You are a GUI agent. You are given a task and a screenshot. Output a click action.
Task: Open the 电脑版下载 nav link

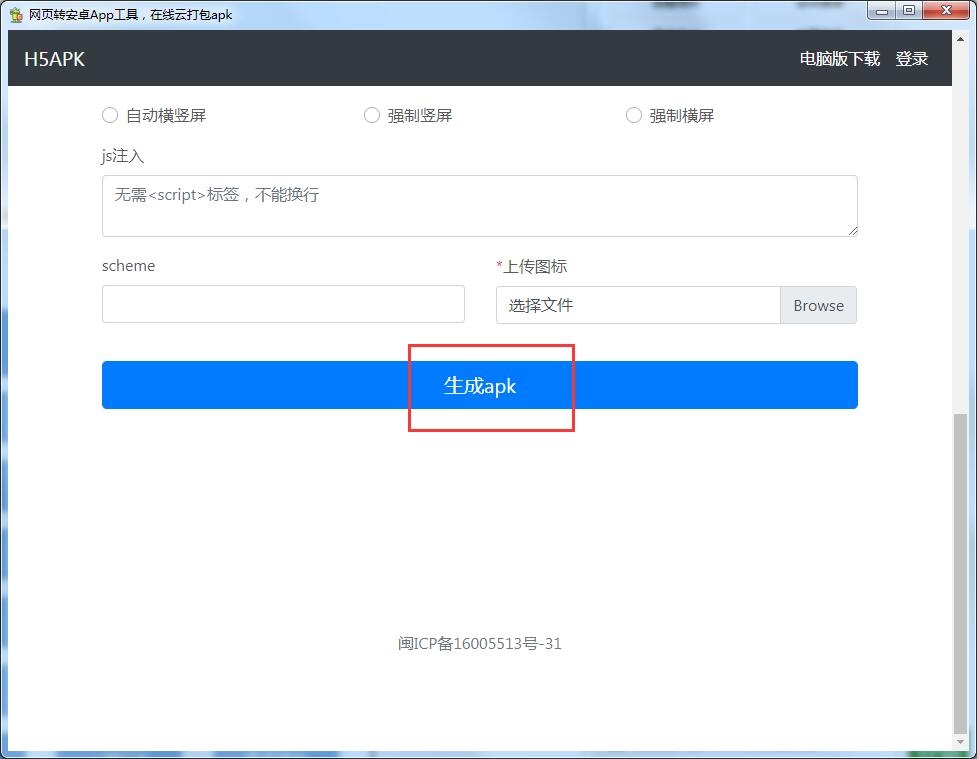click(x=839, y=59)
